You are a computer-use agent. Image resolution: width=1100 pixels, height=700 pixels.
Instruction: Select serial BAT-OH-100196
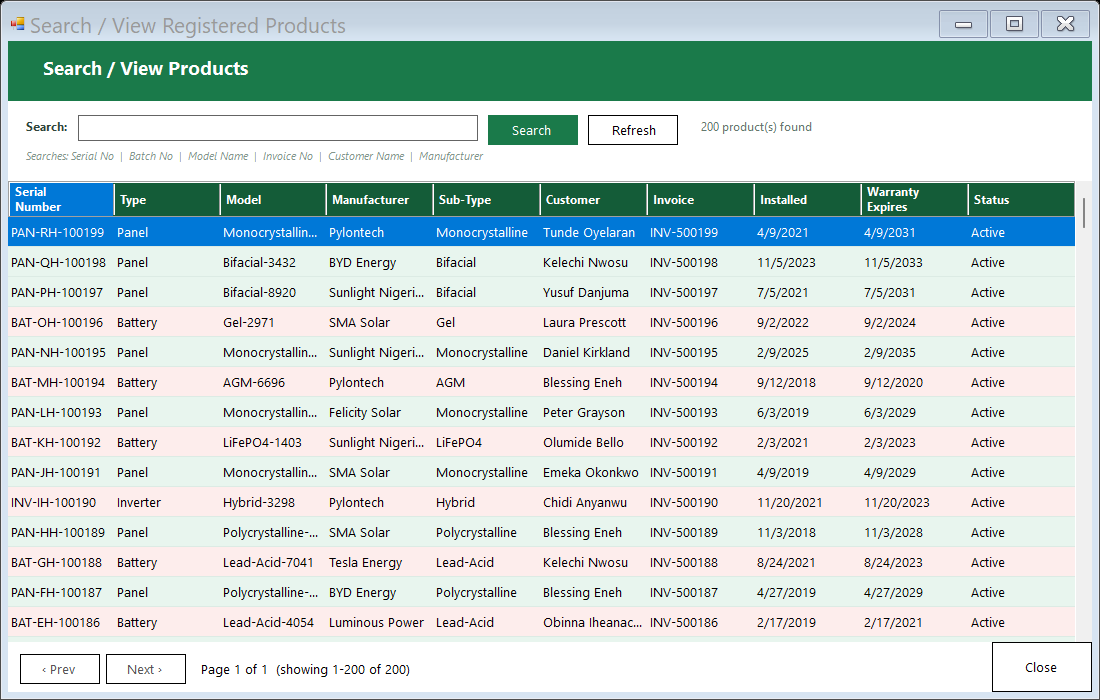point(57,323)
